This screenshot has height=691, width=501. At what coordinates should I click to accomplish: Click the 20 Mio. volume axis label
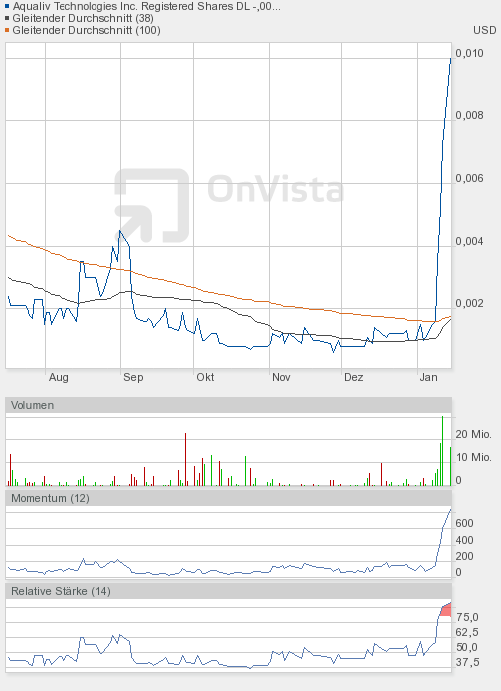[473, 435]
